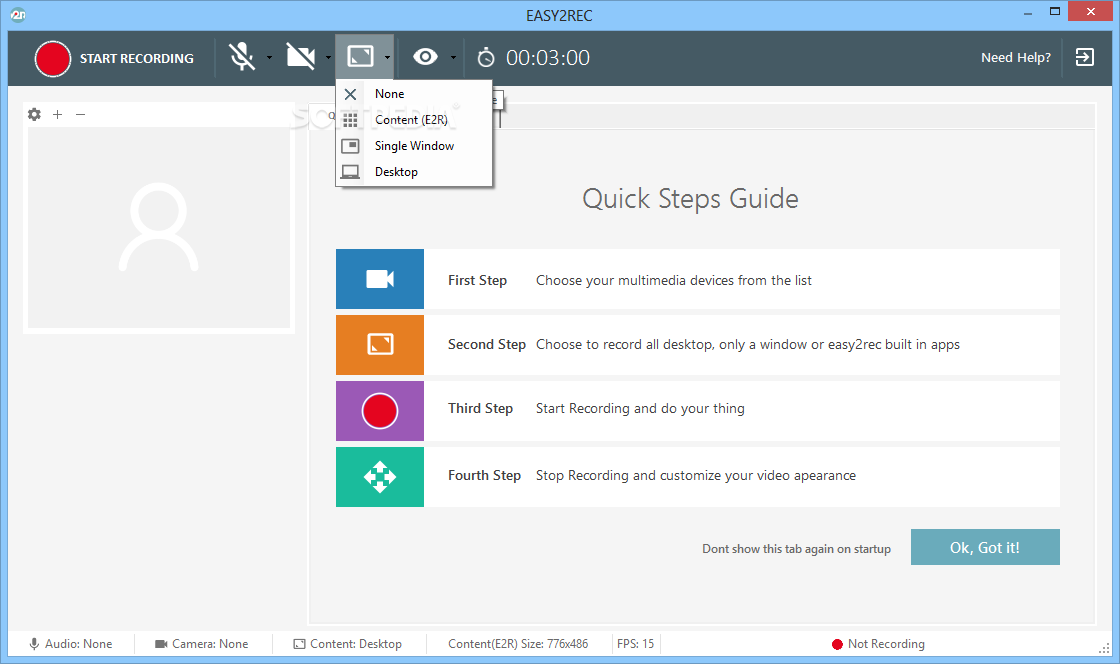Image resolution: width=1120 pixels, height=664 pixels.
Task: Minimize the EASY2REC window
Action: tap(1028, 13)
